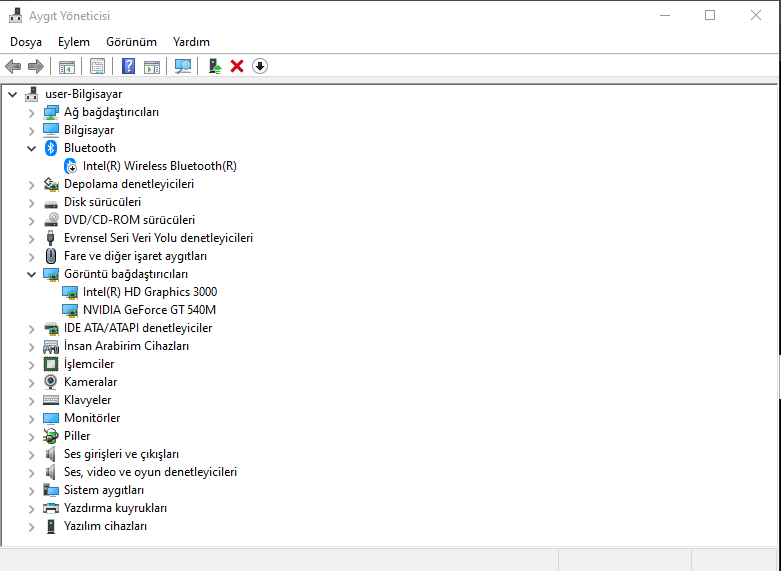Select Fare ve diğer işaret aygıtları label
Viewport: 781px width, 571px height.
click(x=135, y=256)
